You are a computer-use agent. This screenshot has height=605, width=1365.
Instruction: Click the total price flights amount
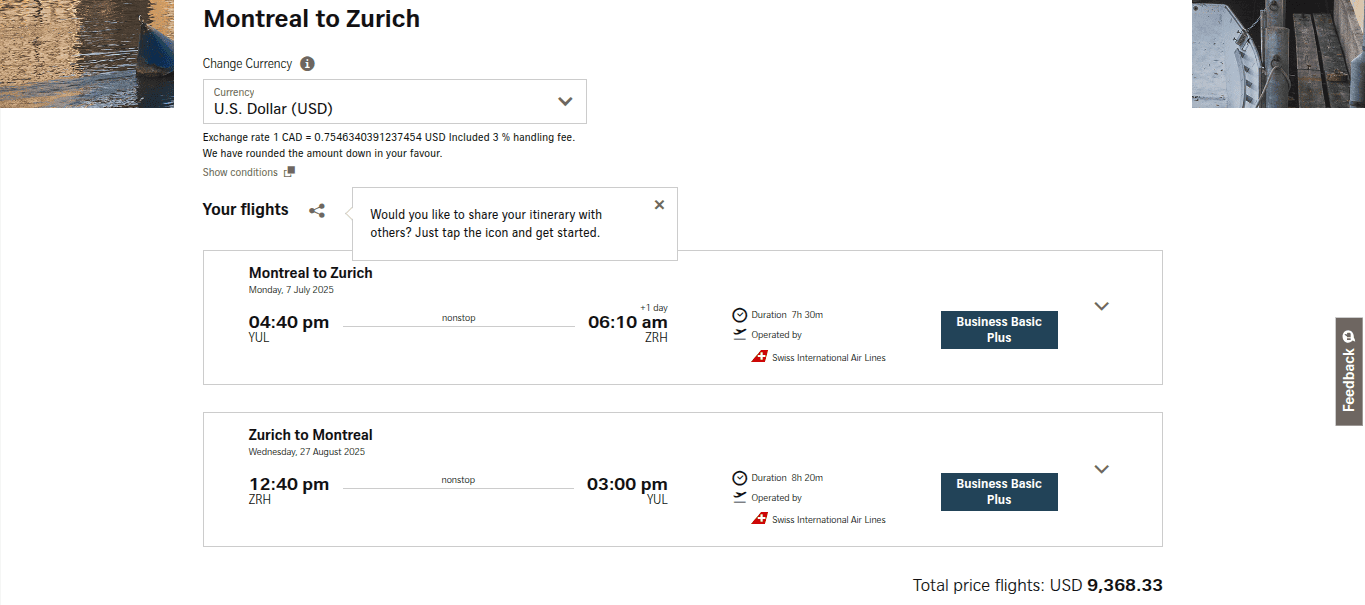(x=1126, y=584)
